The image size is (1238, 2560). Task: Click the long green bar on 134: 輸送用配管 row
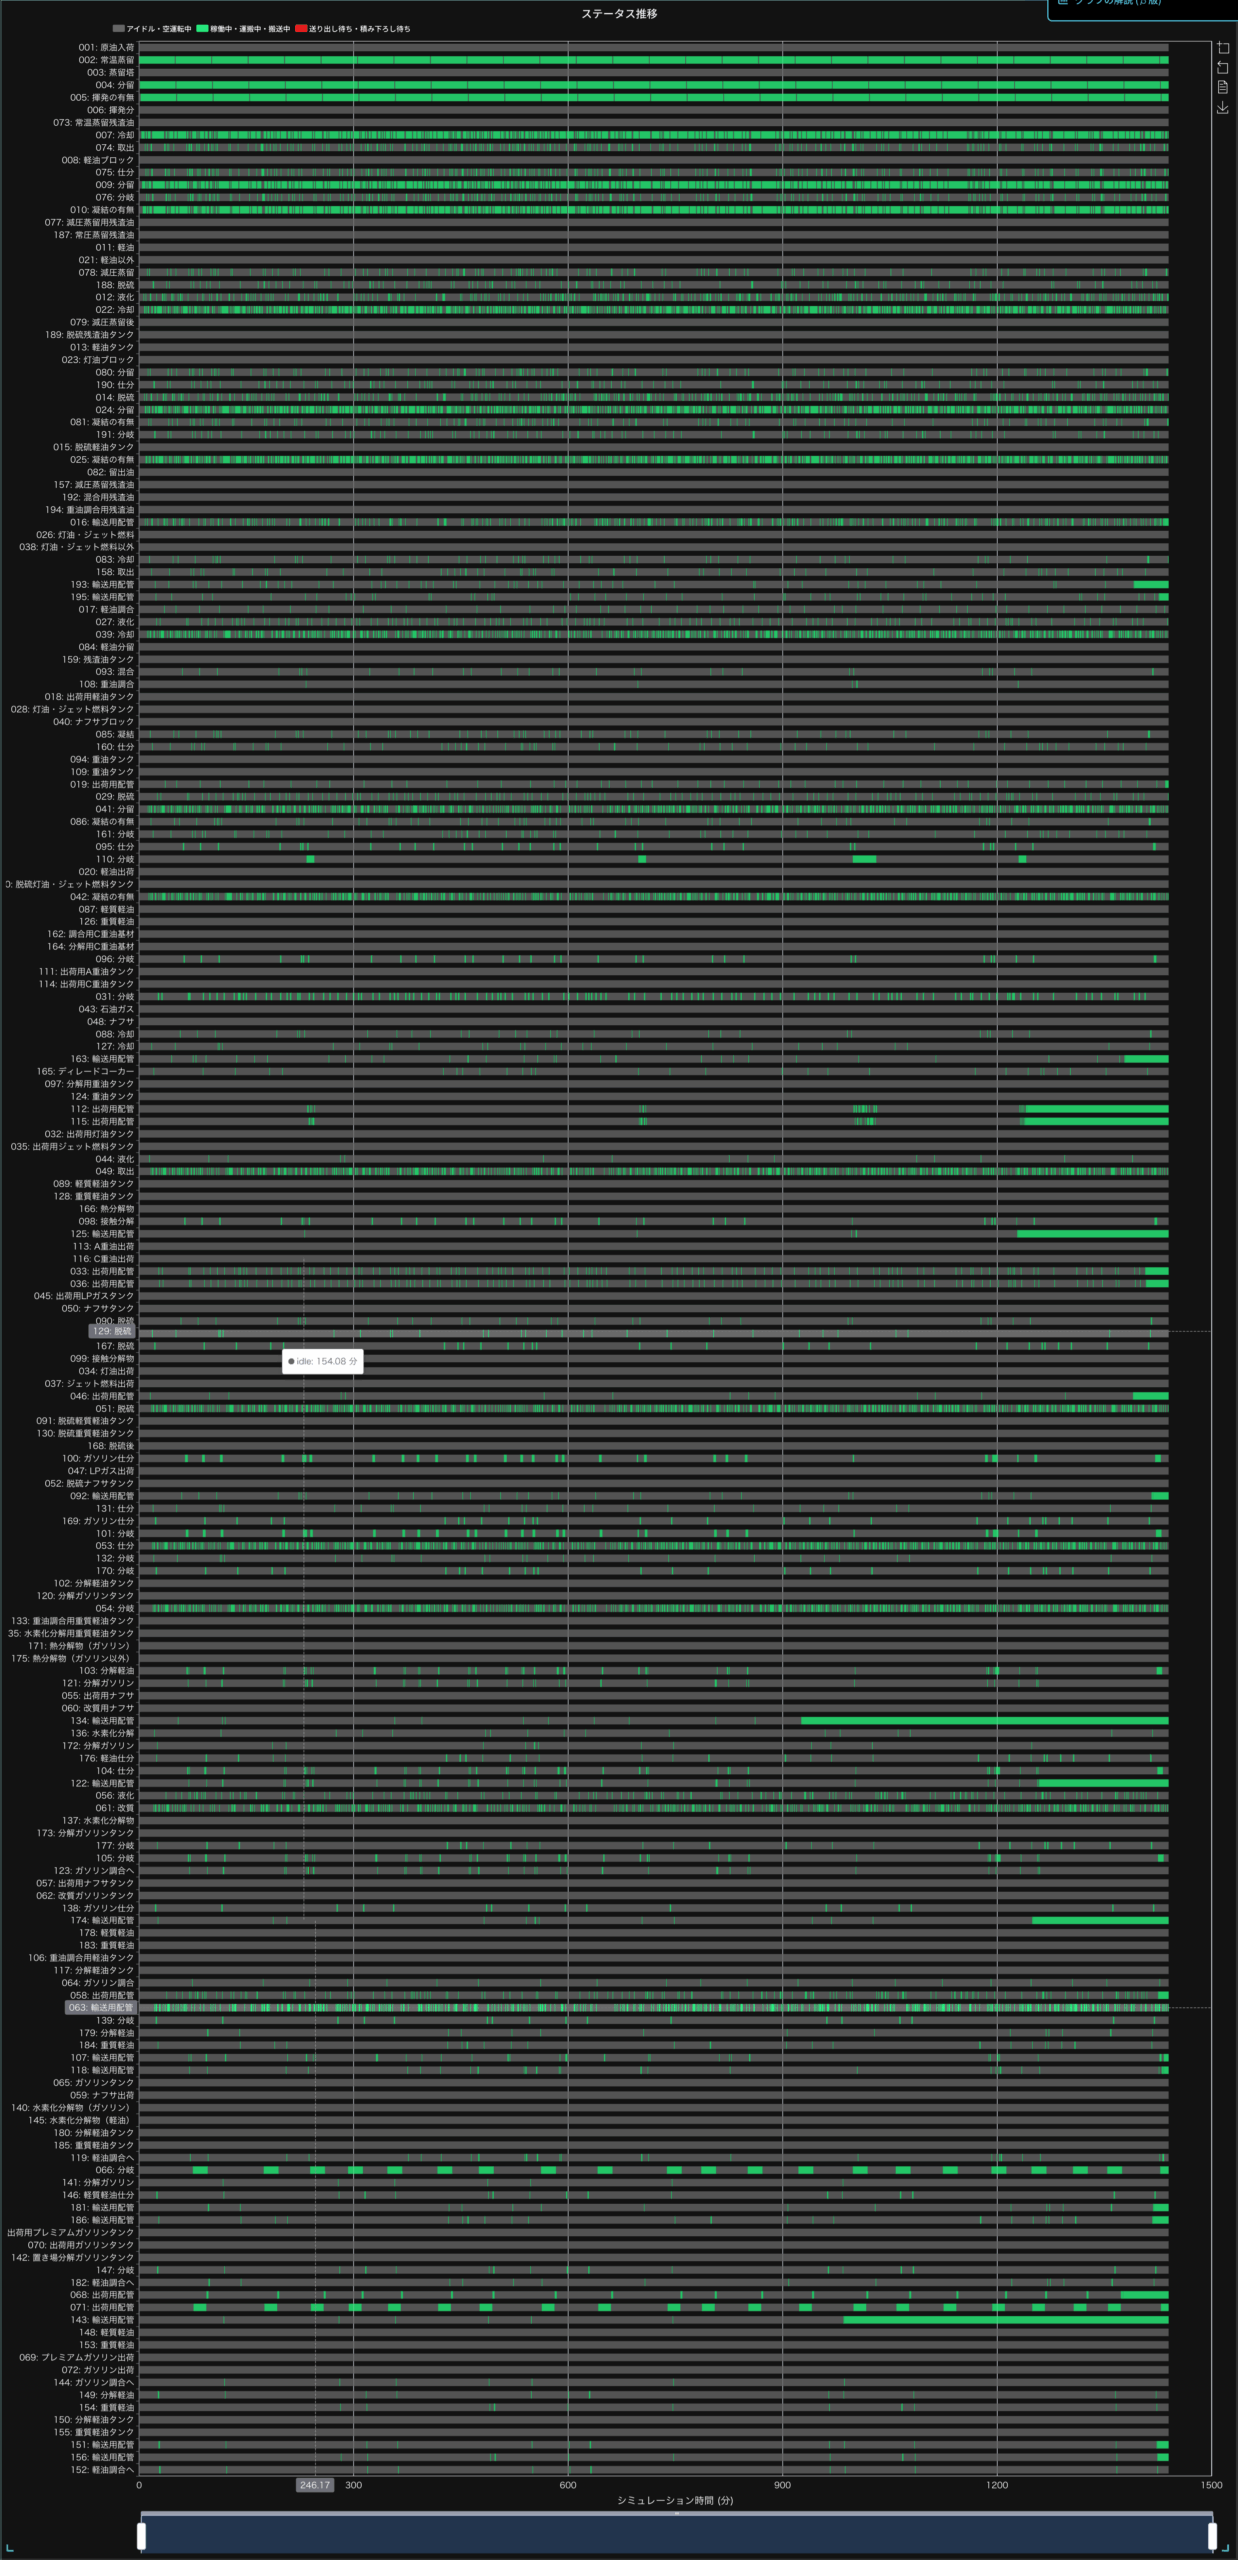[x=984, y=1720]
